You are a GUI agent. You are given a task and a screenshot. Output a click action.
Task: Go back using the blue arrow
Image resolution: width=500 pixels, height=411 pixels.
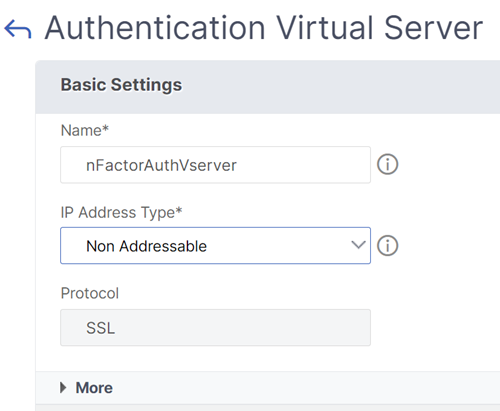tap(18, 29)
